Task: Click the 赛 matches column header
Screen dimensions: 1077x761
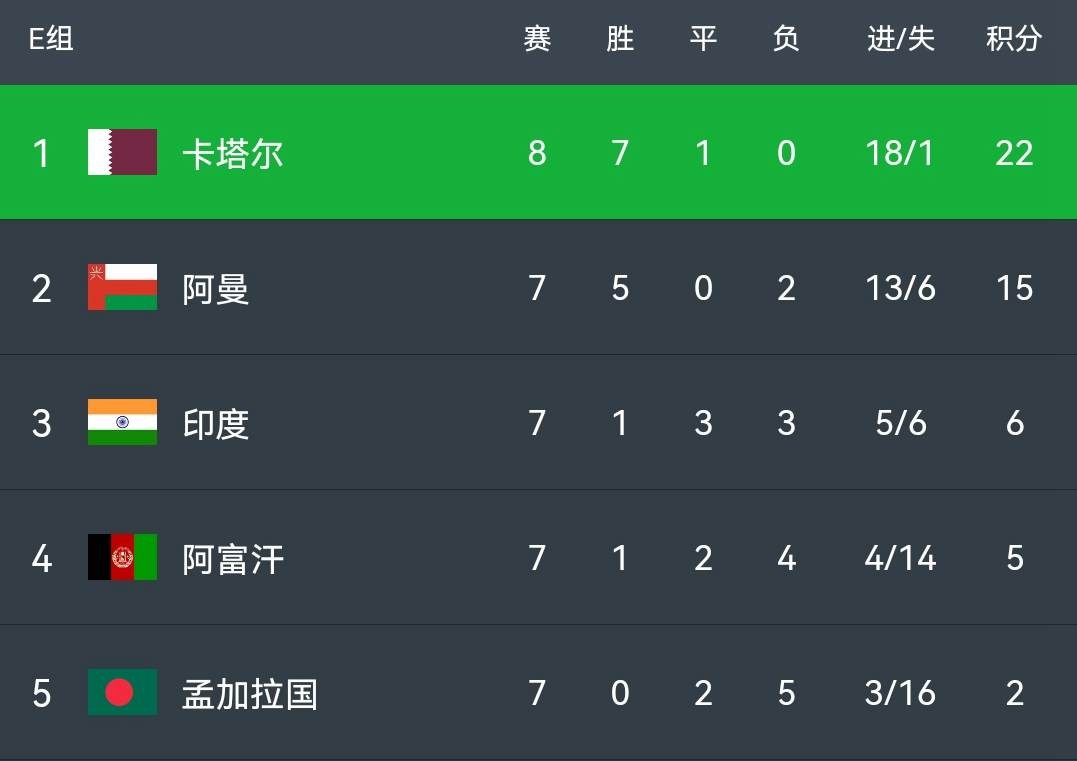Action: coord(537,38)
